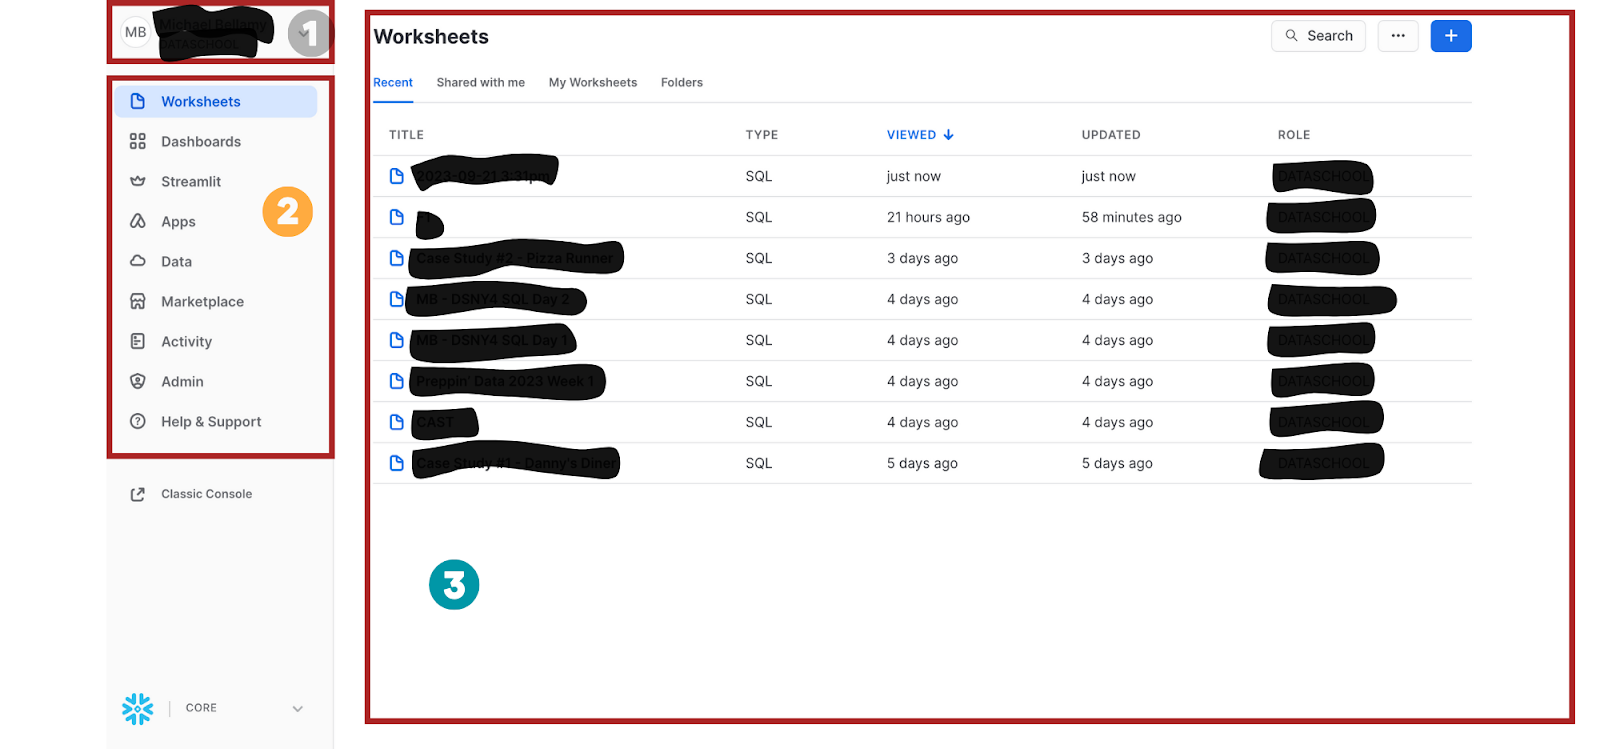Click the MB user avatar
The image size is (1600, 749).
(136, 32)
